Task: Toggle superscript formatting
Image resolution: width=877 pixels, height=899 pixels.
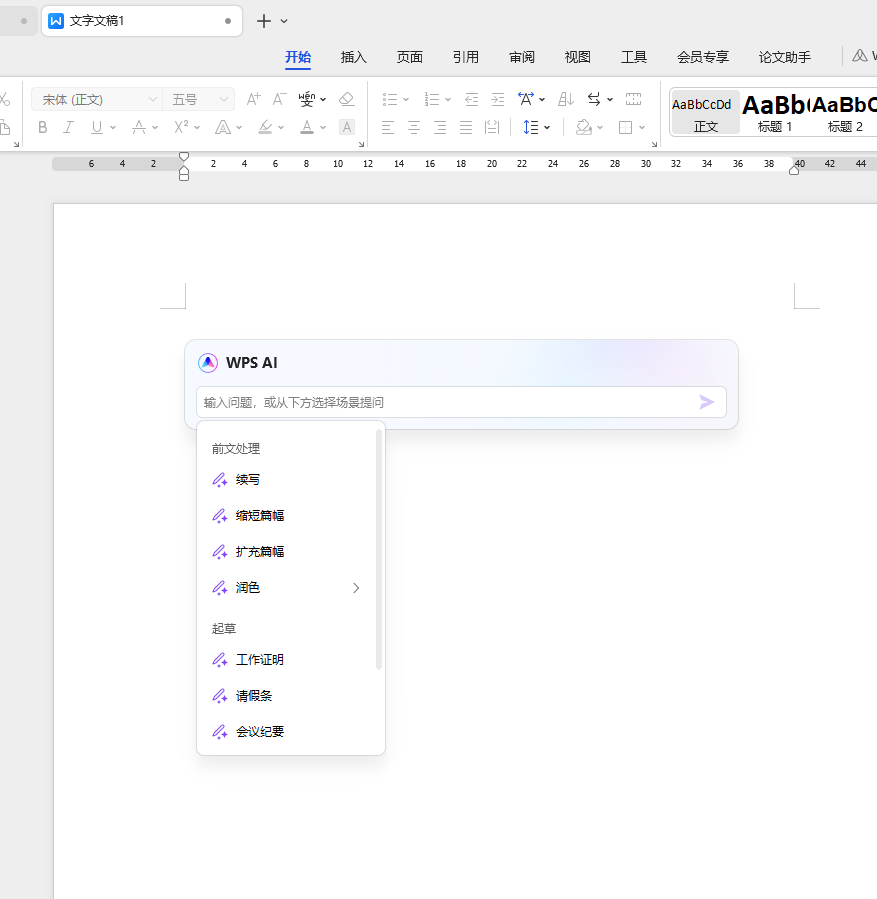Action: pyautogui.click(x=181, y=127)
